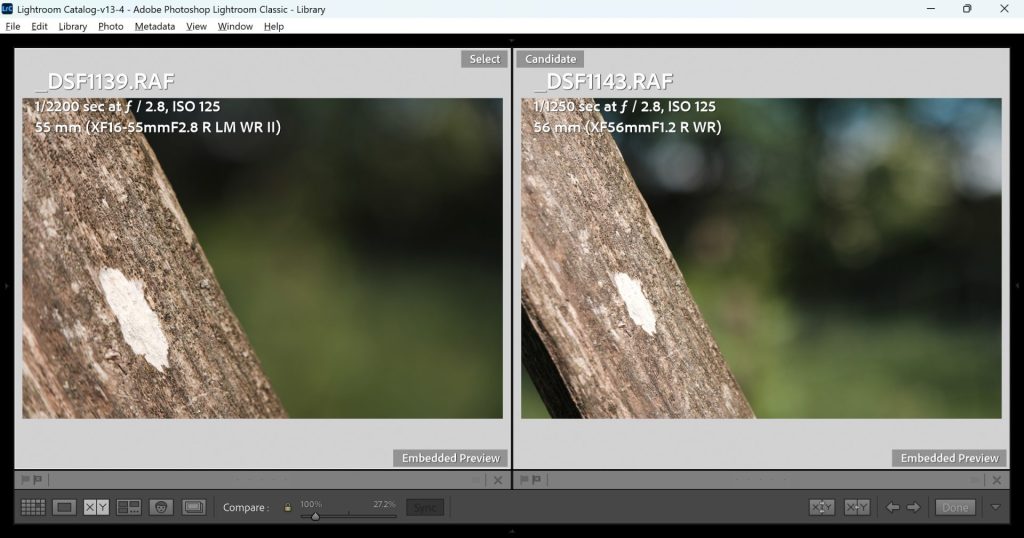The image size is (1024, 538).
Task: Click the Candidate label
Action: [550, 59]
